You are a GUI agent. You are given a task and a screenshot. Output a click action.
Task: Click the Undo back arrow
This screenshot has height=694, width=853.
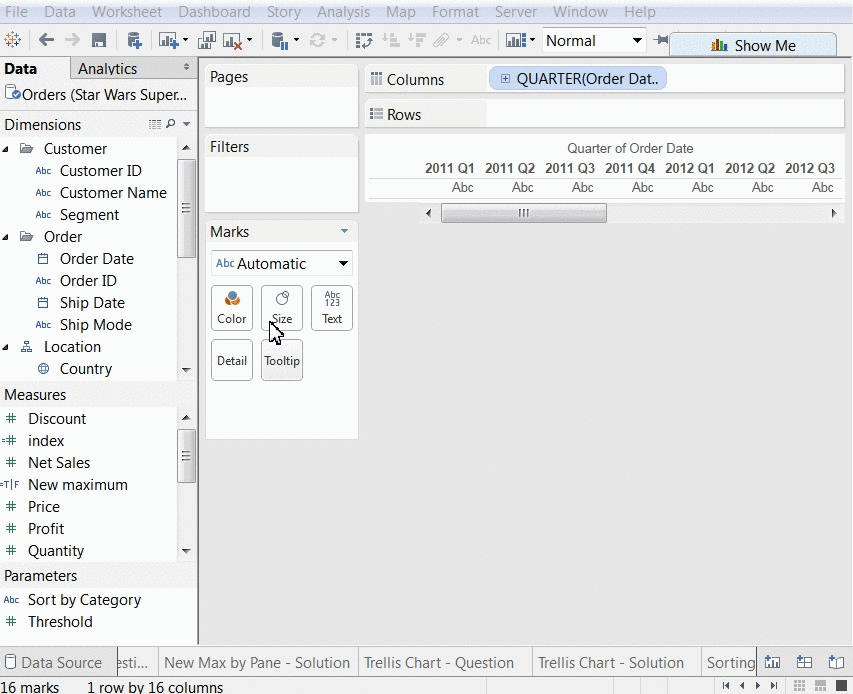coord(46,40)
